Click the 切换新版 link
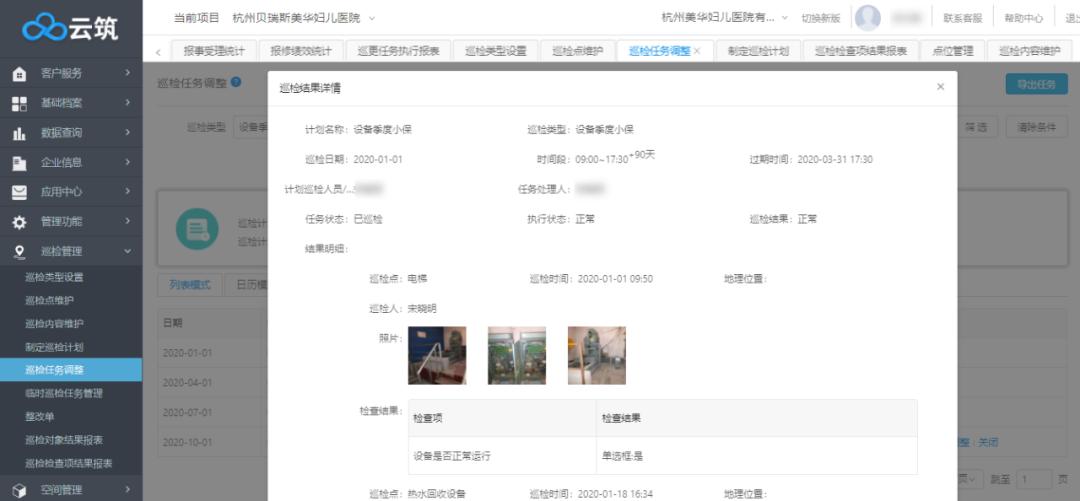The image size is (1080, 501). coord(821,19)
